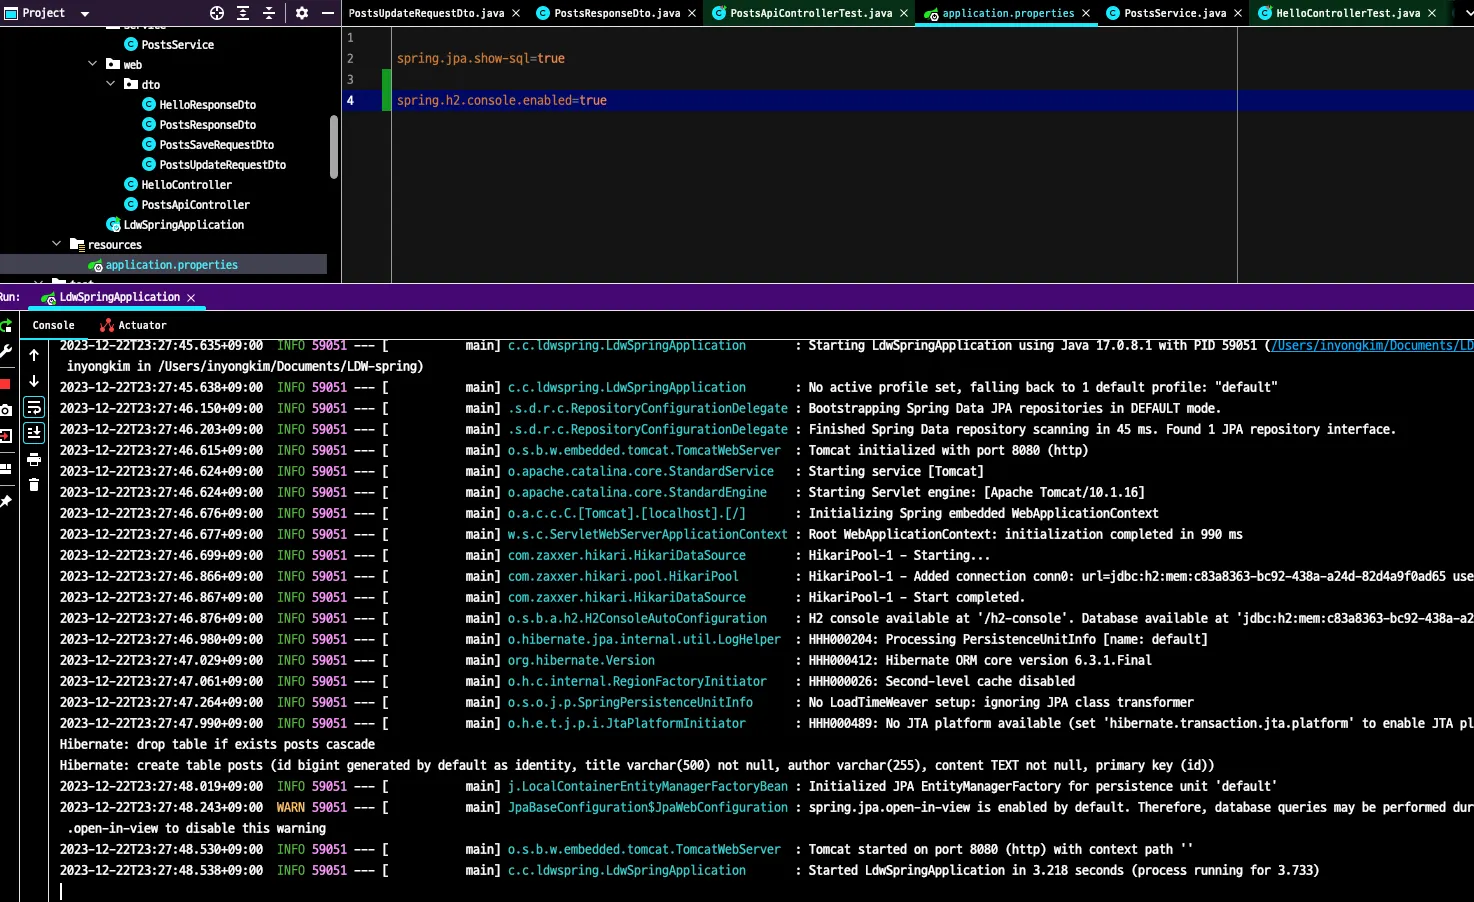Open PostsApiController in project tree
This screenshot has height=902, width=1474.
(195, 205)
